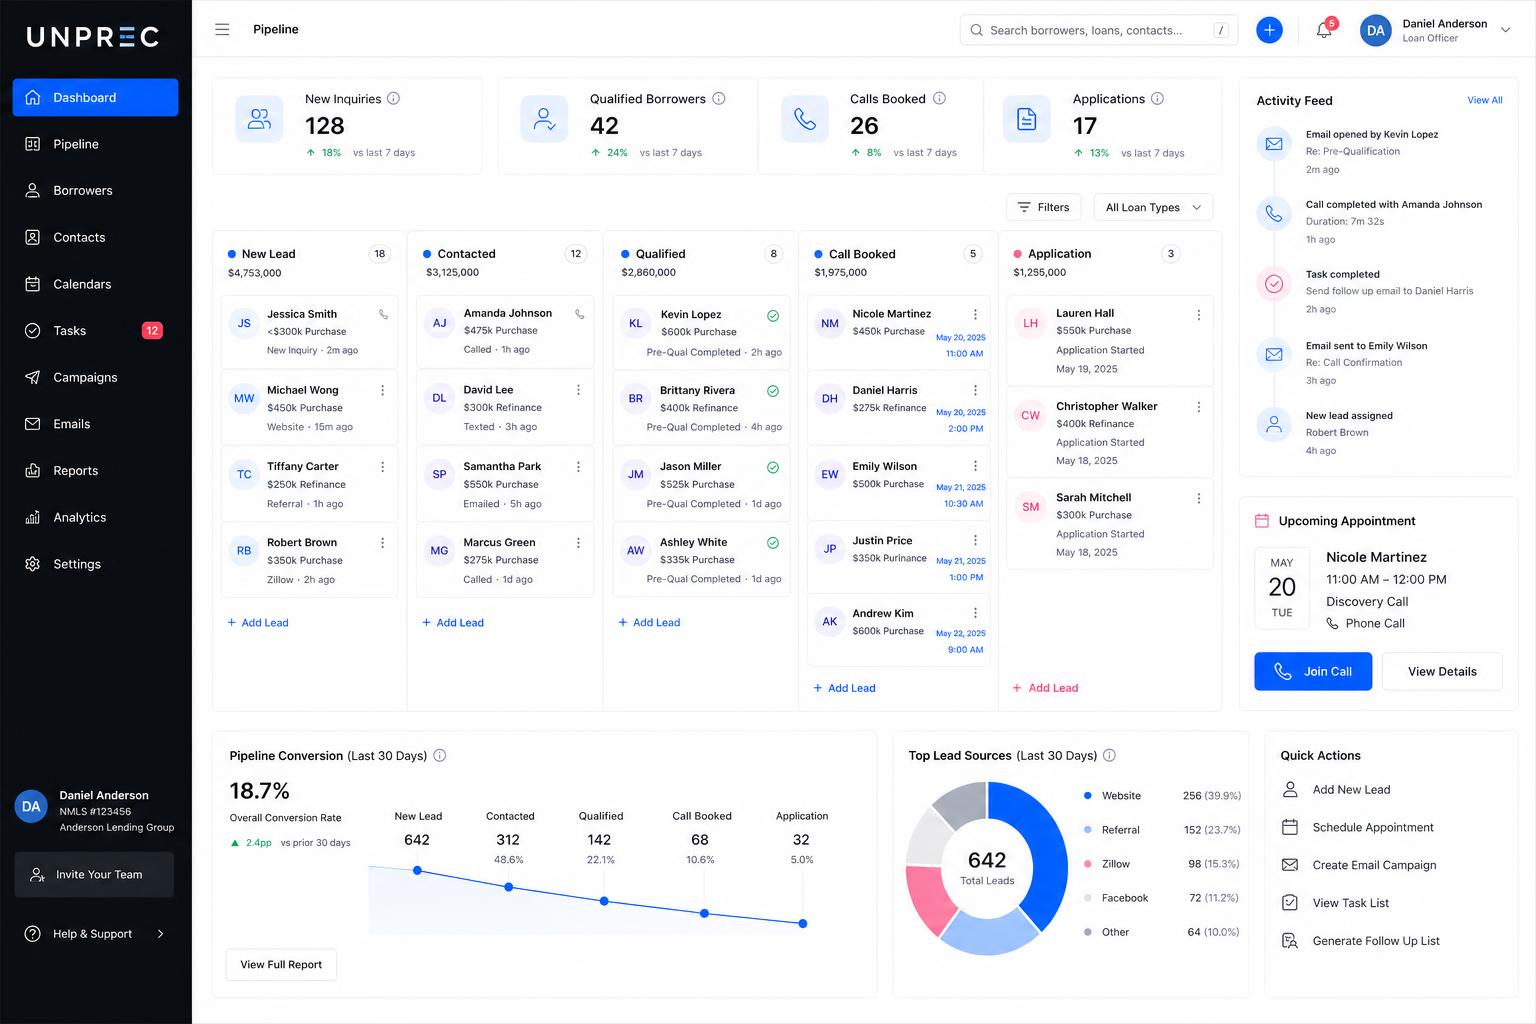This screenshot has height=1024, width=1536.
Task: Click the Contacted point on conversion chart
Action: (509, 887)
